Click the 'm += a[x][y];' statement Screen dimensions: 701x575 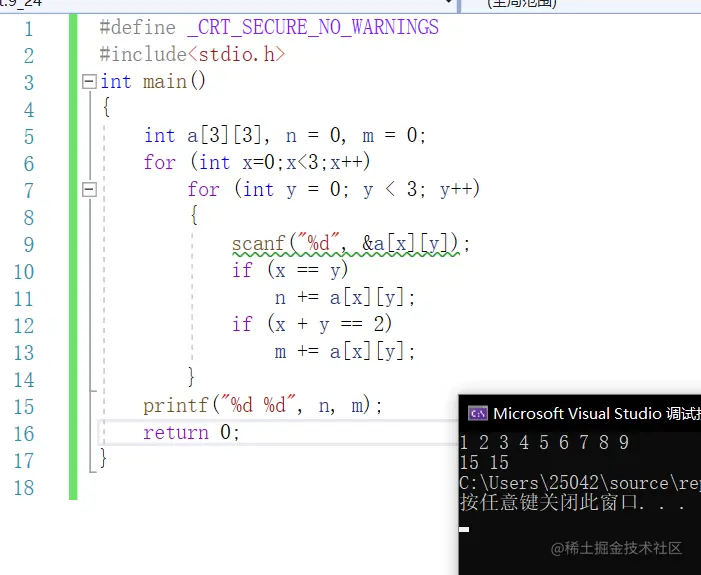[x=345, y=352]
